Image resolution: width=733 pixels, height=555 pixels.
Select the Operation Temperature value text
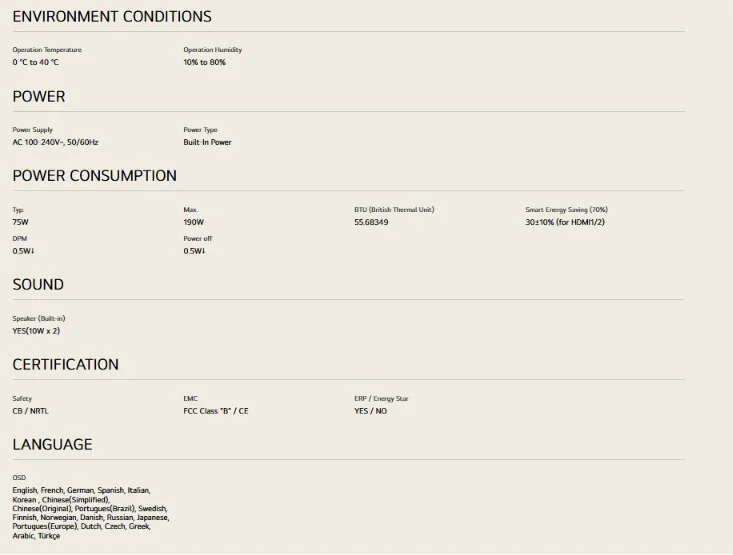coord(36,62)
